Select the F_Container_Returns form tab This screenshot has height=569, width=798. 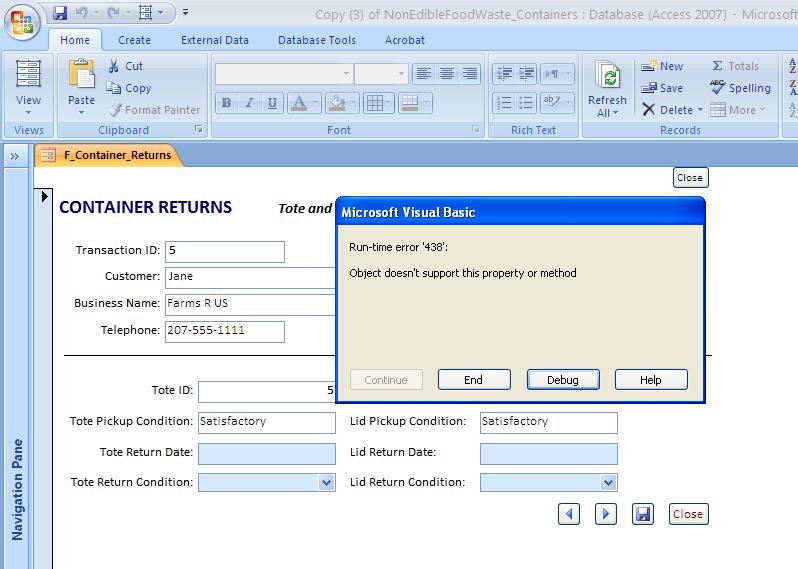(x=108, y=155)
